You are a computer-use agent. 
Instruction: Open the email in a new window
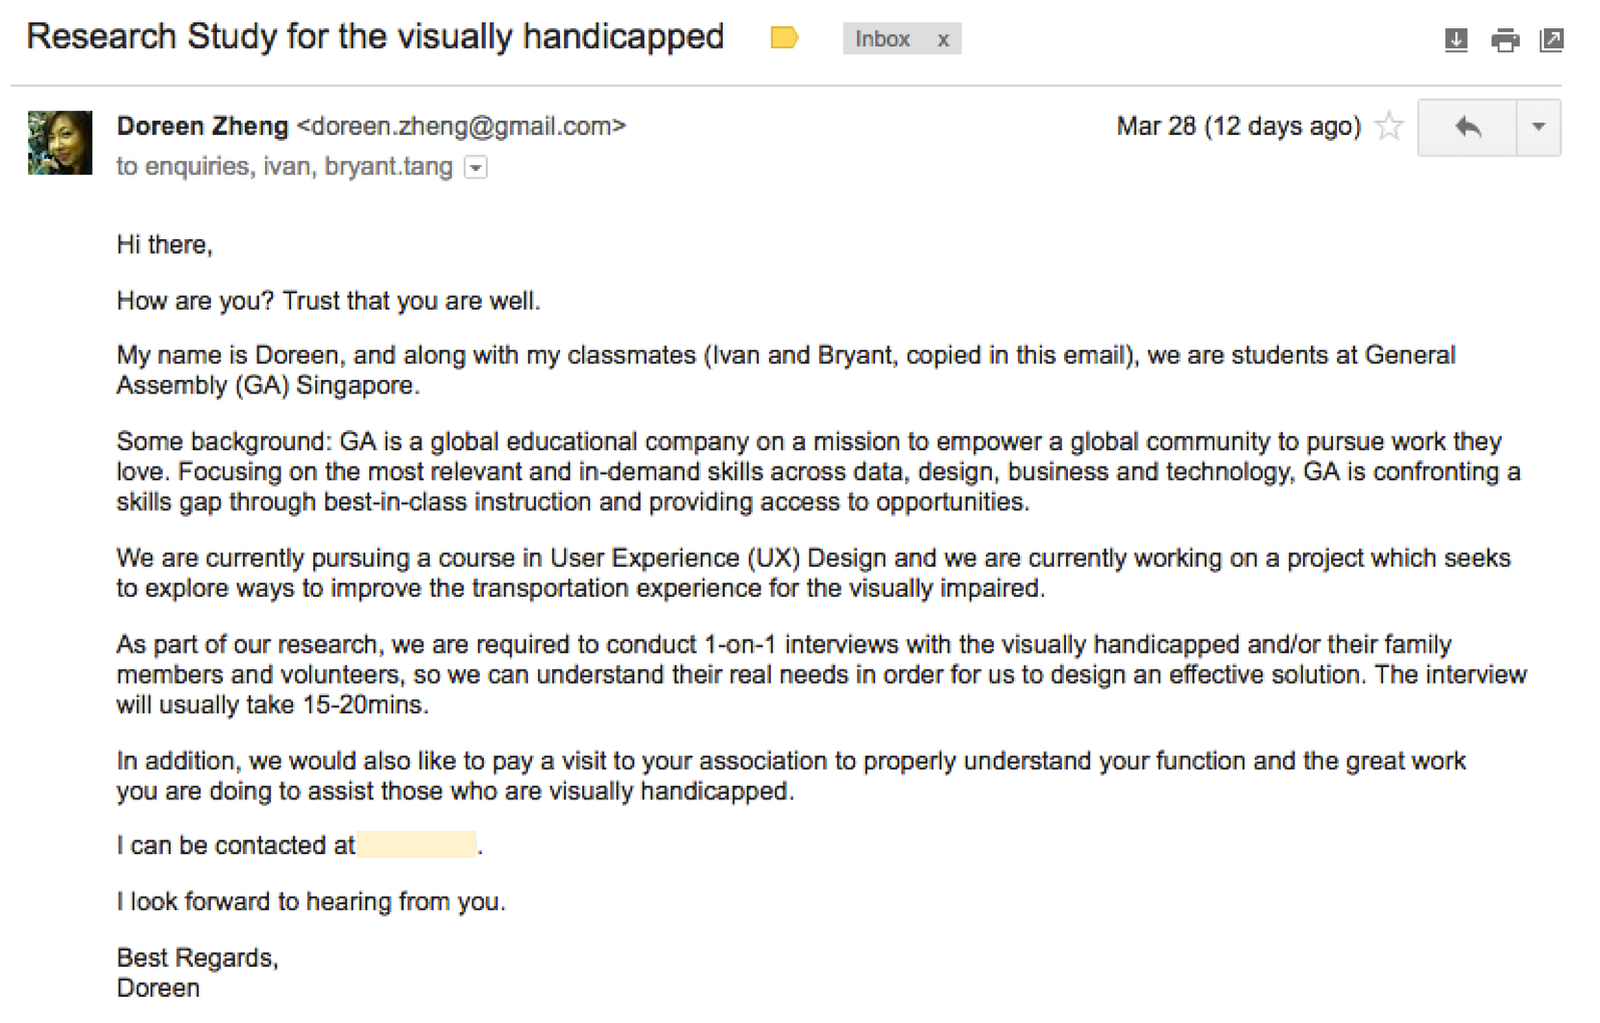coord(1551,40)
